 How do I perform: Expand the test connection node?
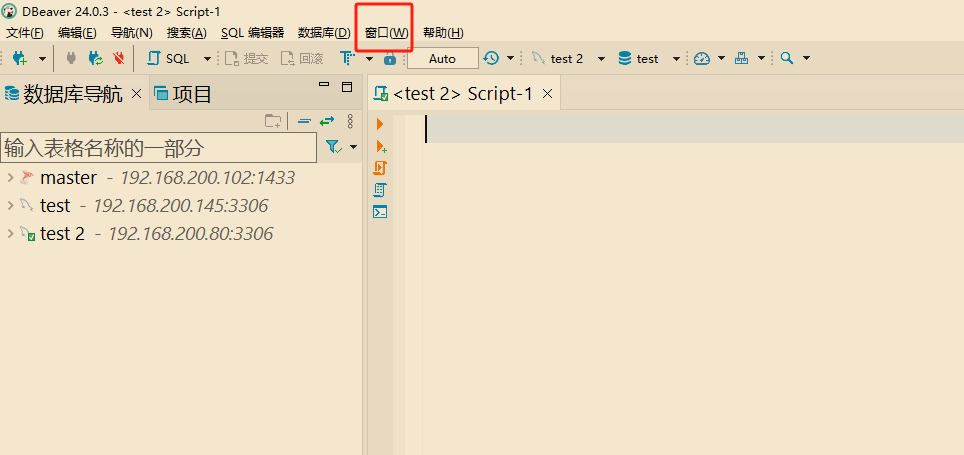coord(10,206)
